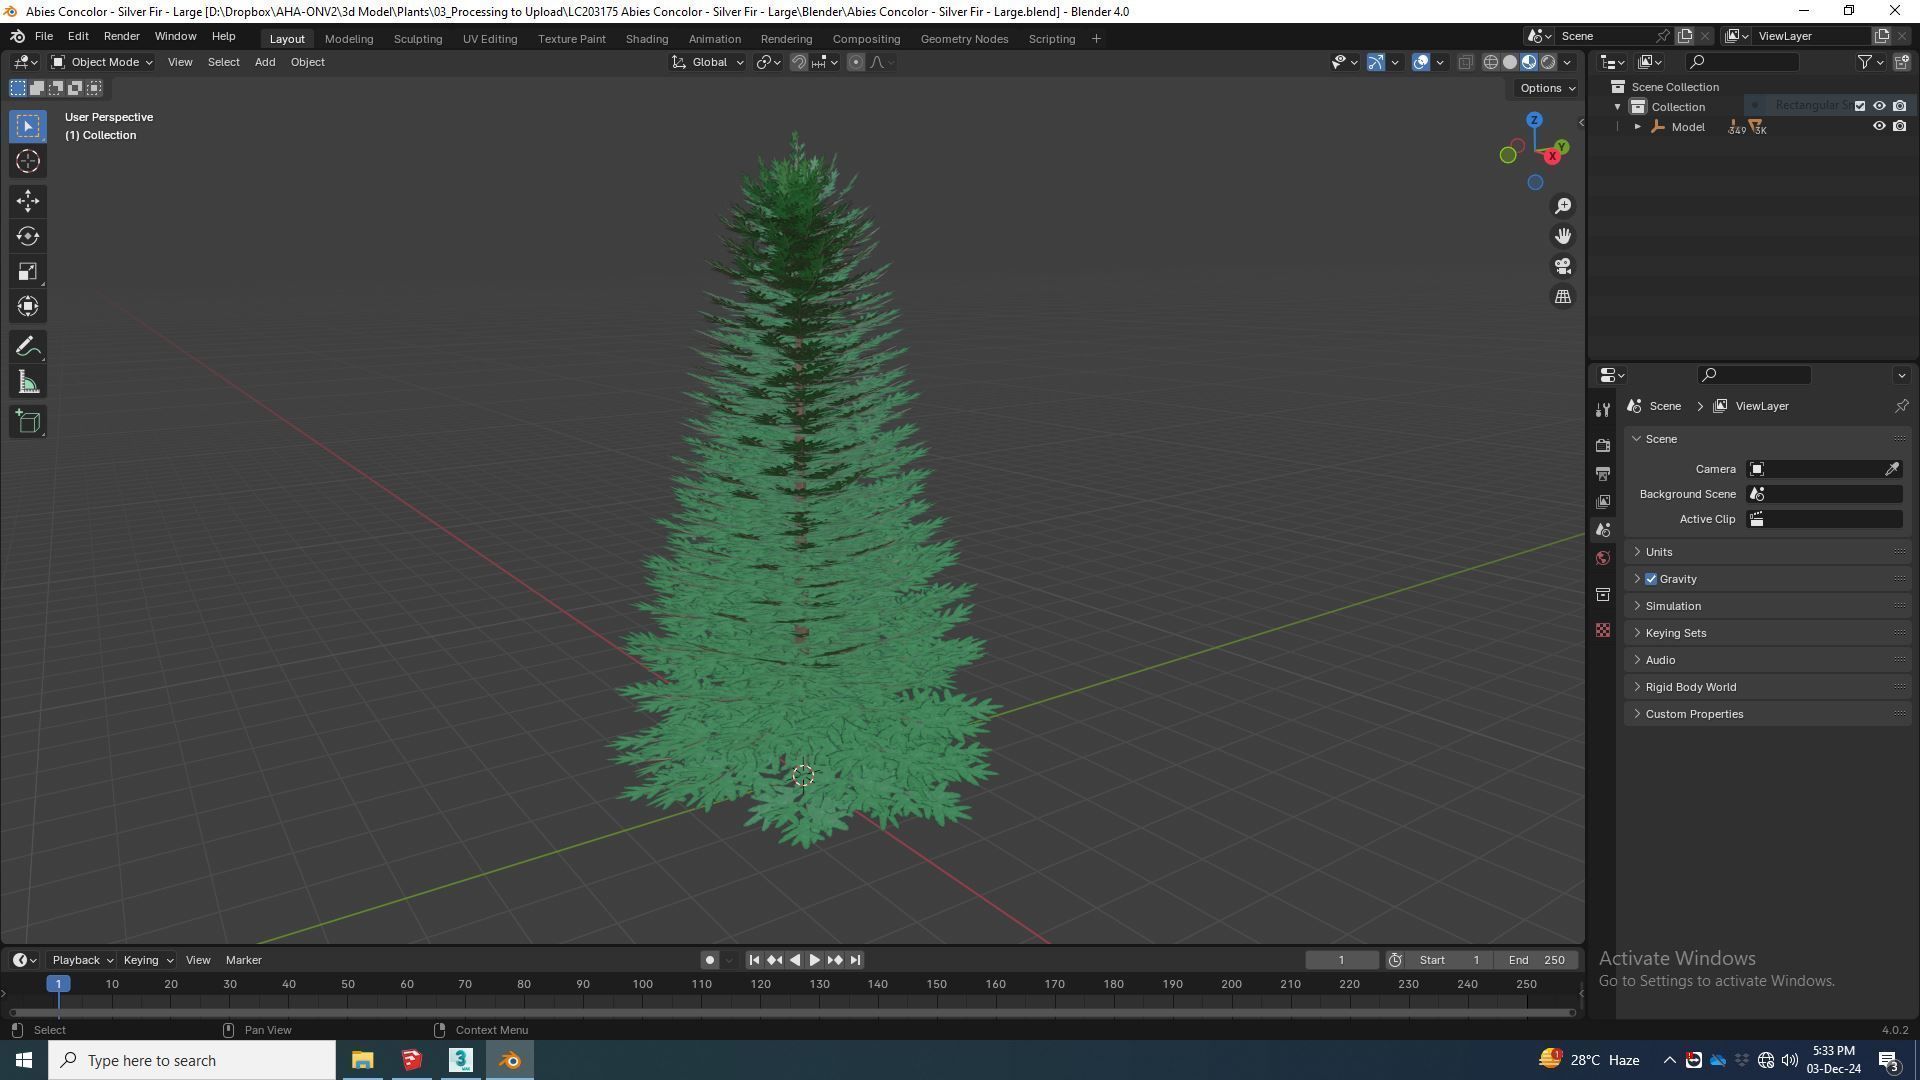The width and height of the screenshot is (1920, 1080).
Task: Switch to the Shading workspace tab
Action: 646,39
